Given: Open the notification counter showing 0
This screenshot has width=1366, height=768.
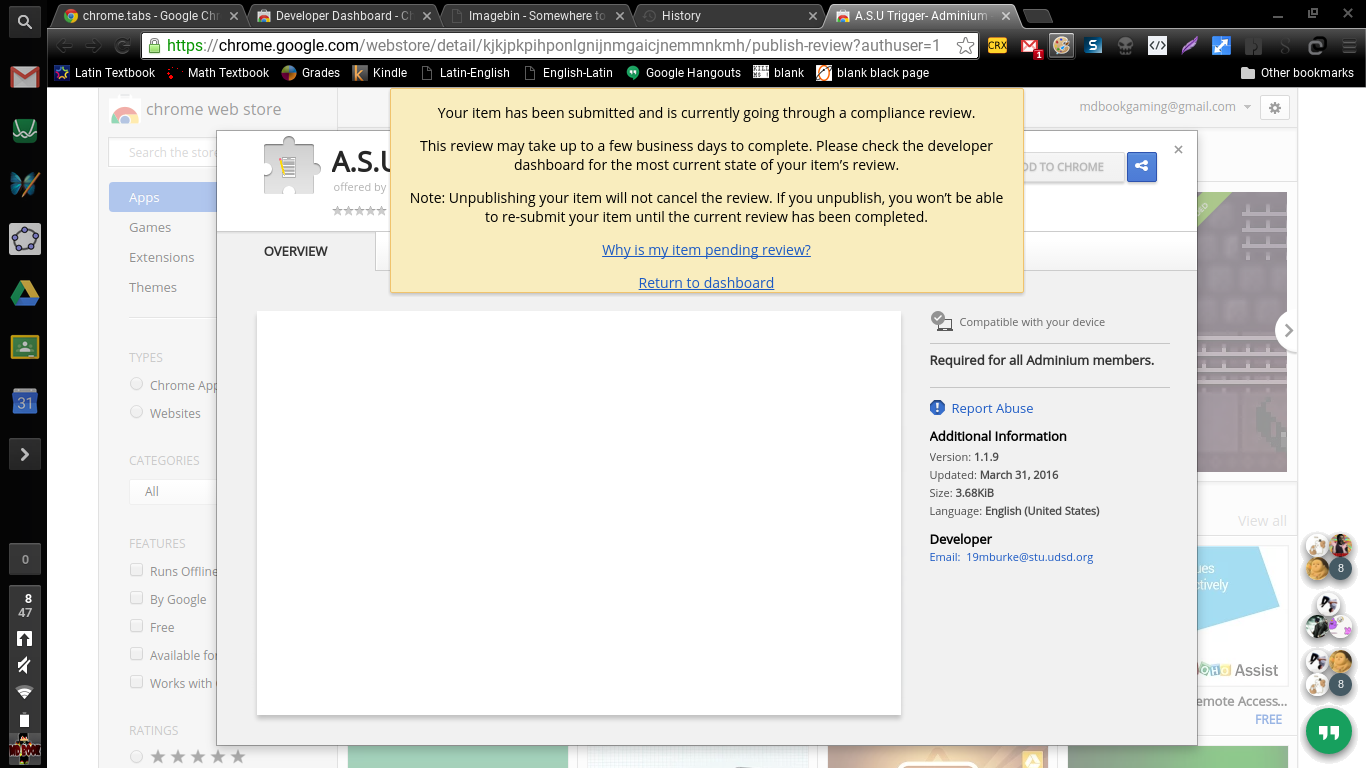Looking at the screenshot, I should point(25,560).
